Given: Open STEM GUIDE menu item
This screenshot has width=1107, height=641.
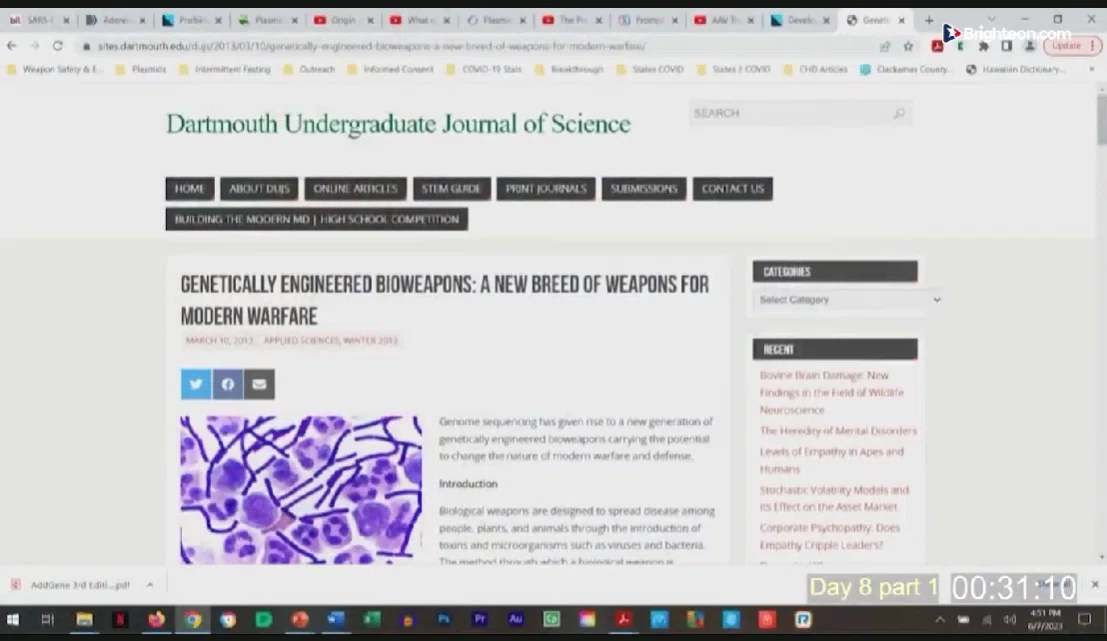Looking at the screenshot, I should (x=451, y=188).
